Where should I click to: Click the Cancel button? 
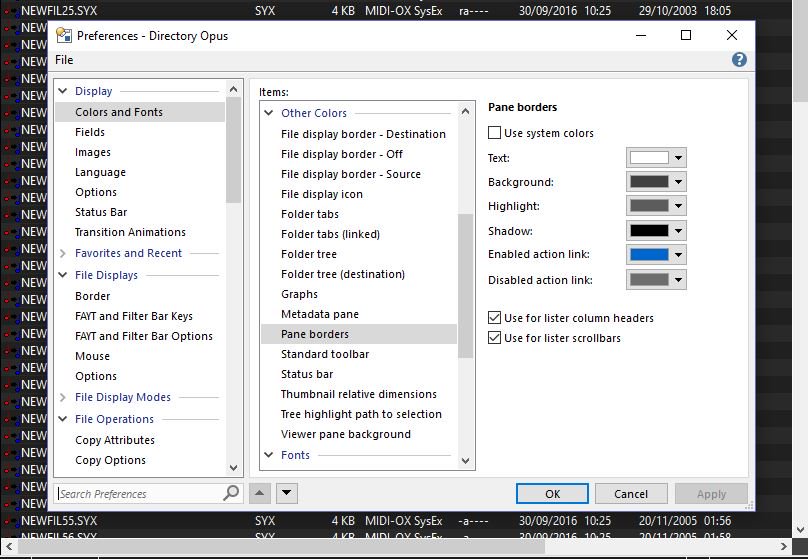point(631,494)
